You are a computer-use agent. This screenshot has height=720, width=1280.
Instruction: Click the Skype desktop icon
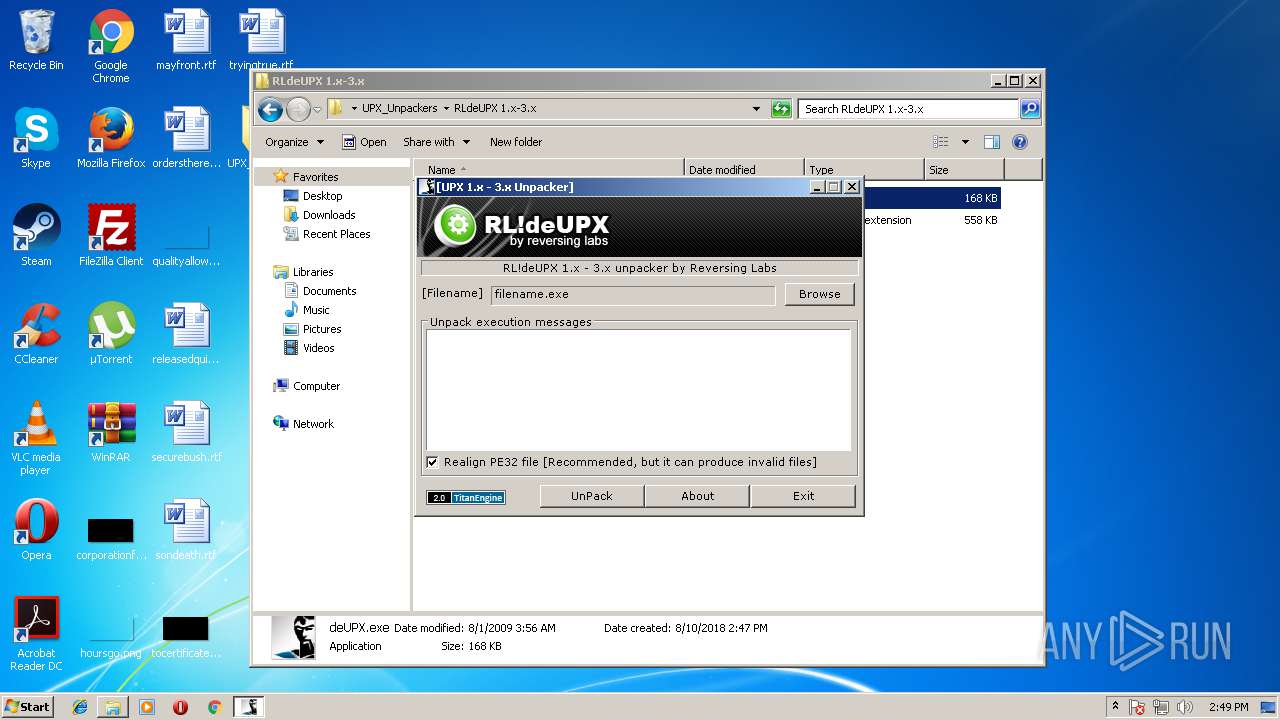(36, 138)
